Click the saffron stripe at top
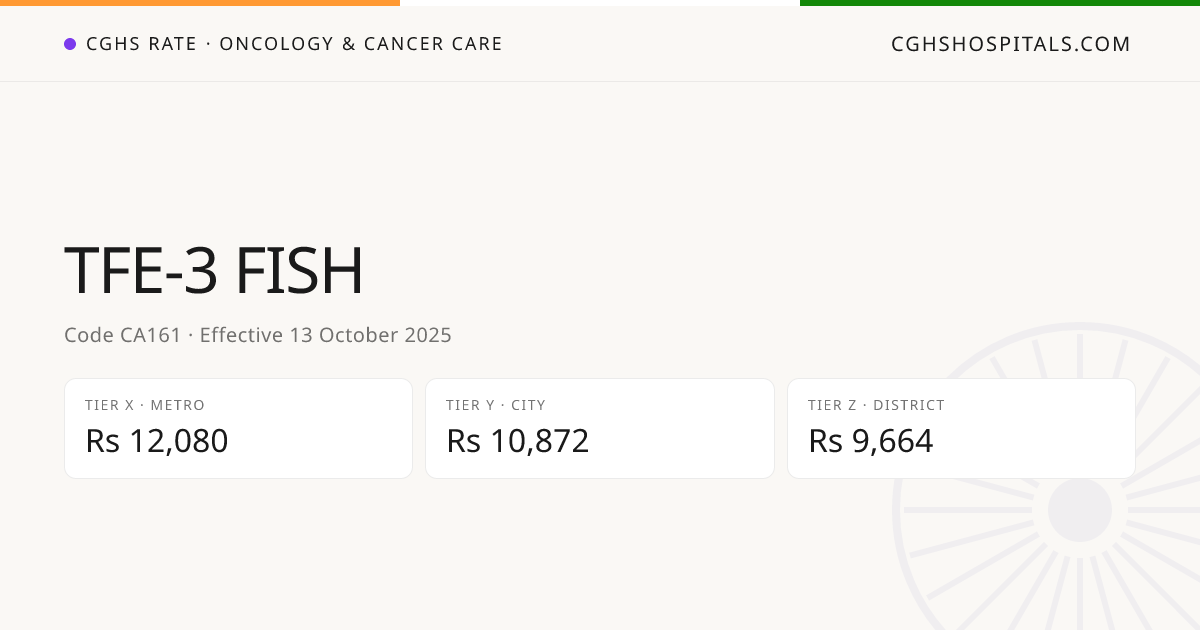1200x630 pixels. pyautogui.click(x=200, y=3)
